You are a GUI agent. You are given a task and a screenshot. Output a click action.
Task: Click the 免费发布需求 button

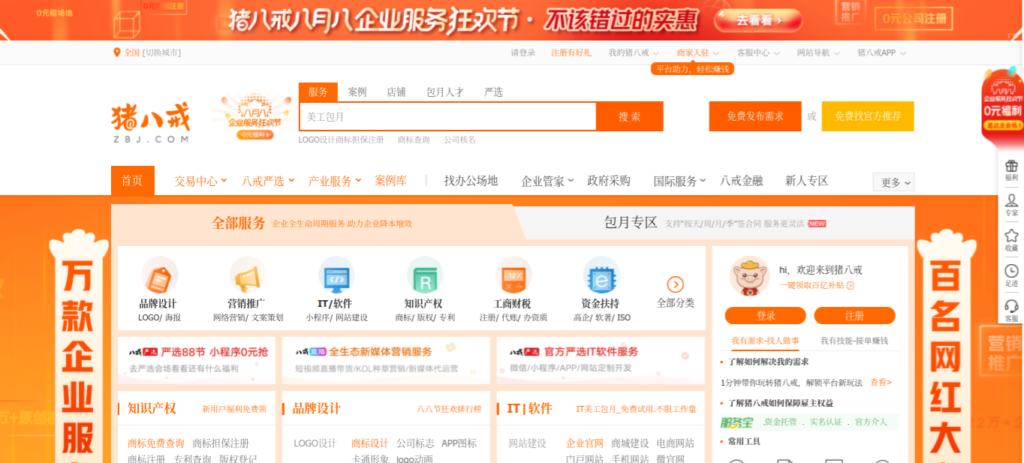pos(755,116)
